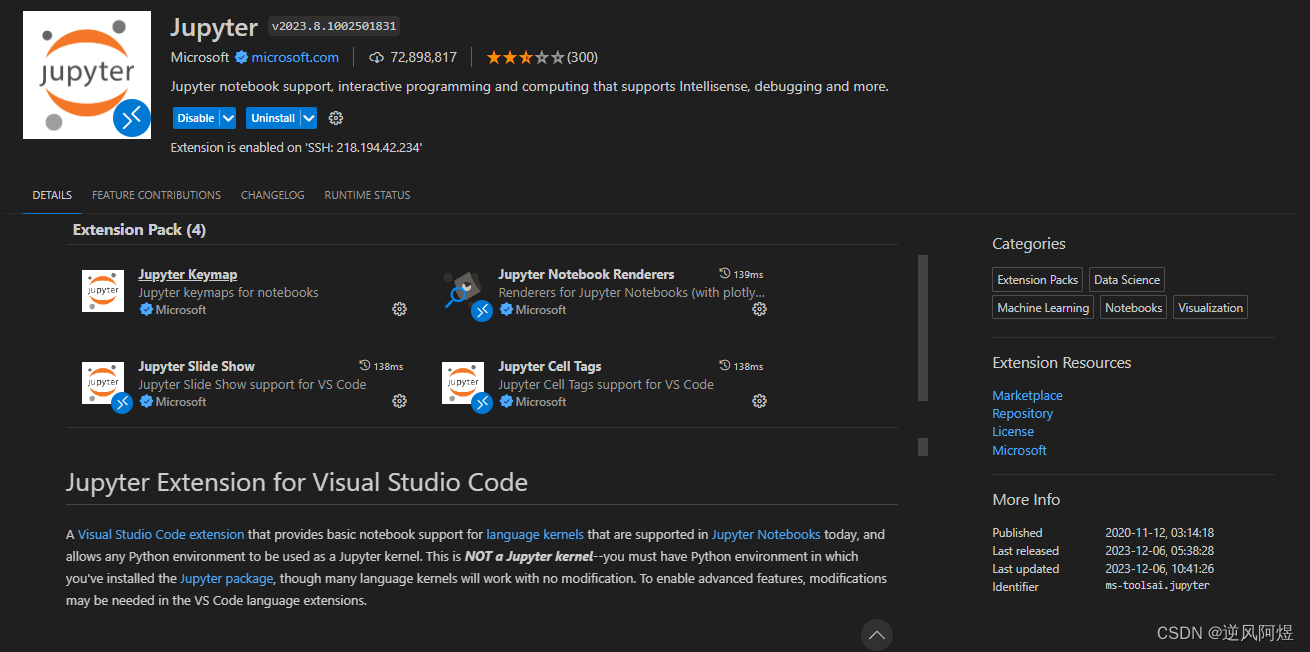1310x652 pixels.
Task: Expand the Uninstall button dropdown arrow
Action: pos(308,118)
